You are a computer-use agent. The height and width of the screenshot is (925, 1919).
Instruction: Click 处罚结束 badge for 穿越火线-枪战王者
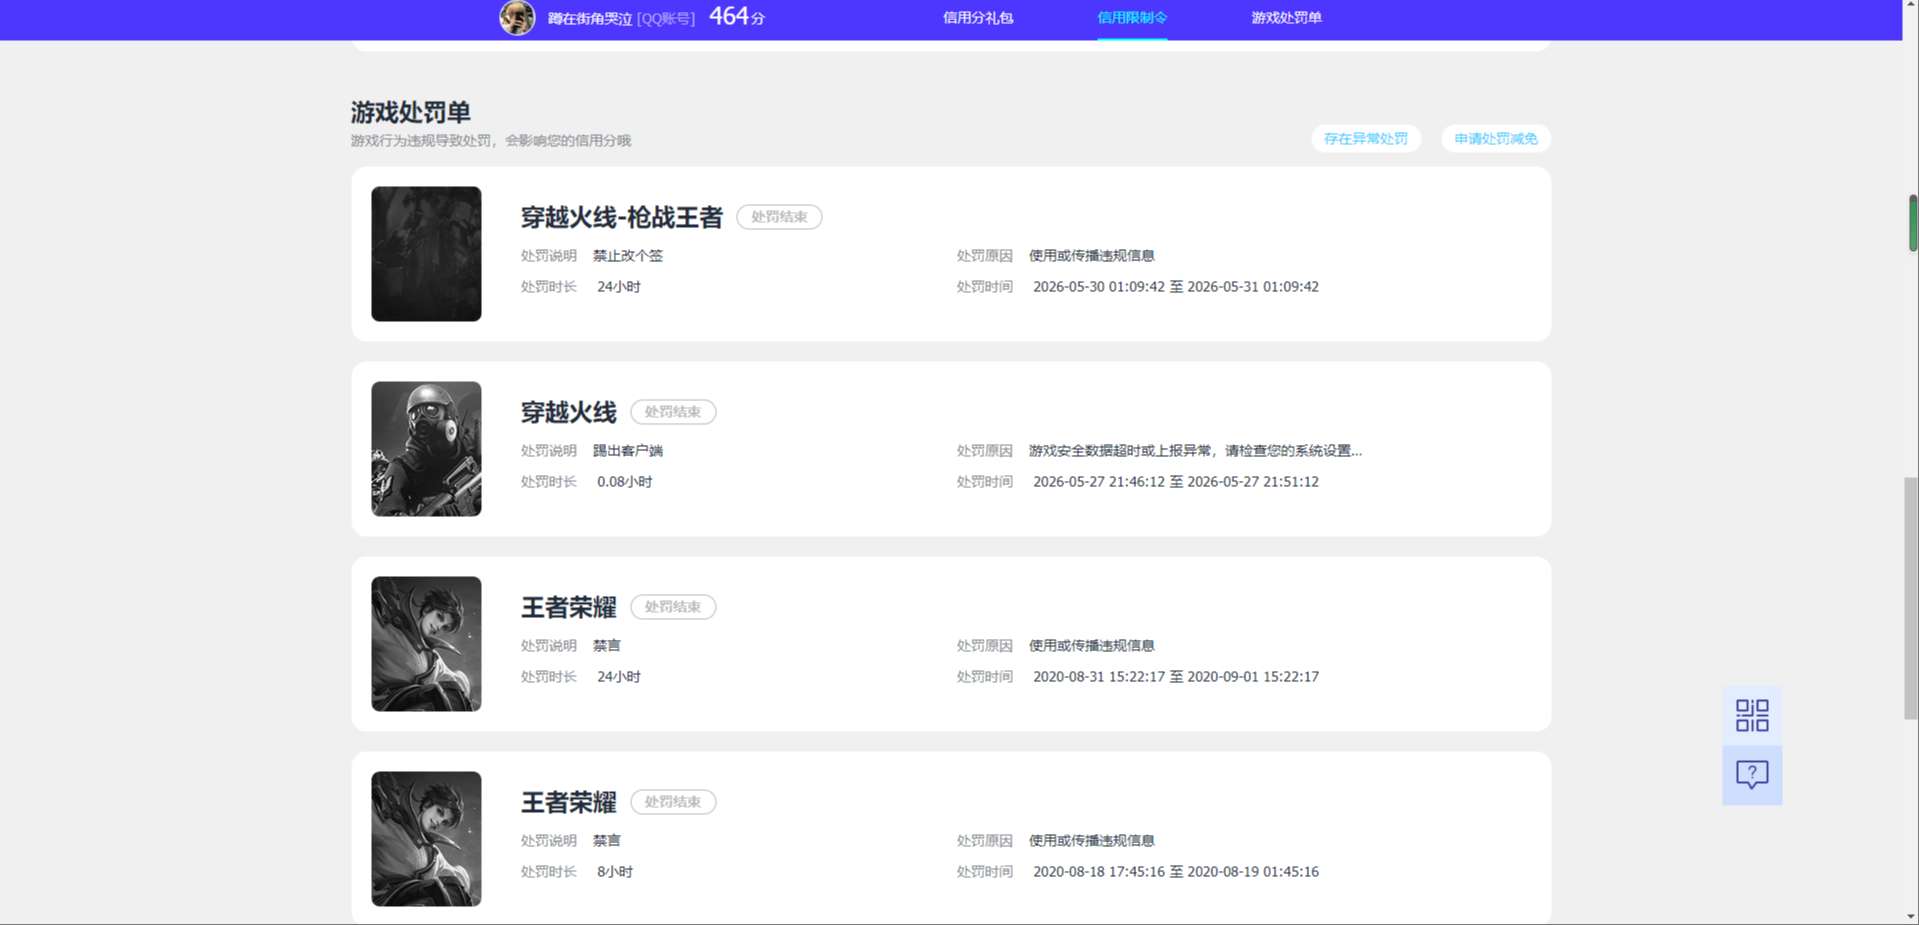pyautogui.click(x=779, y=217)
